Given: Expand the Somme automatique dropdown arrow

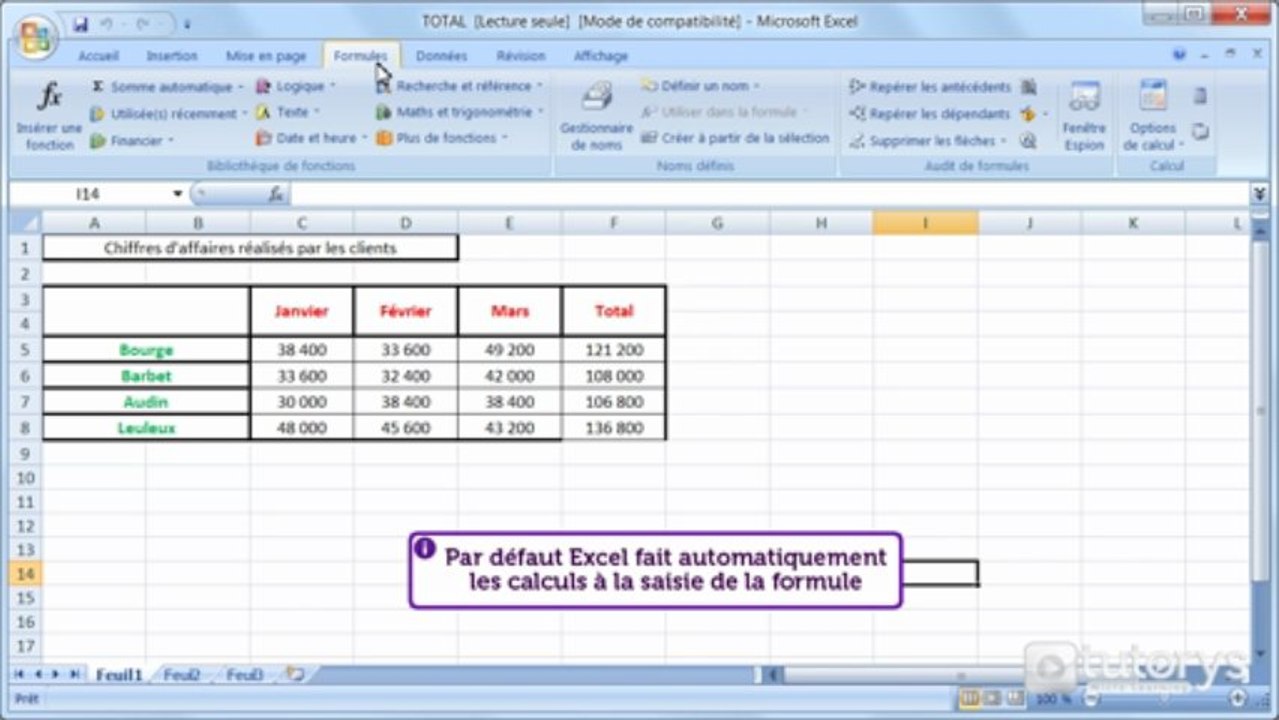Looking at the screenshot, I should 241,88.
